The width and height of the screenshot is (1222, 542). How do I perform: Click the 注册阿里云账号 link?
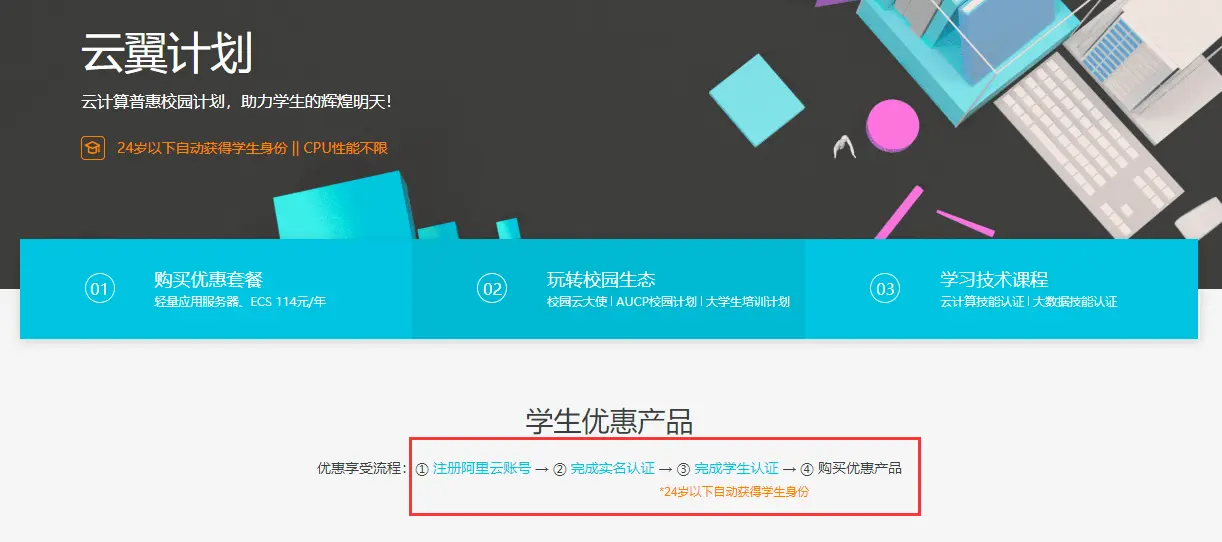[482, 468]
